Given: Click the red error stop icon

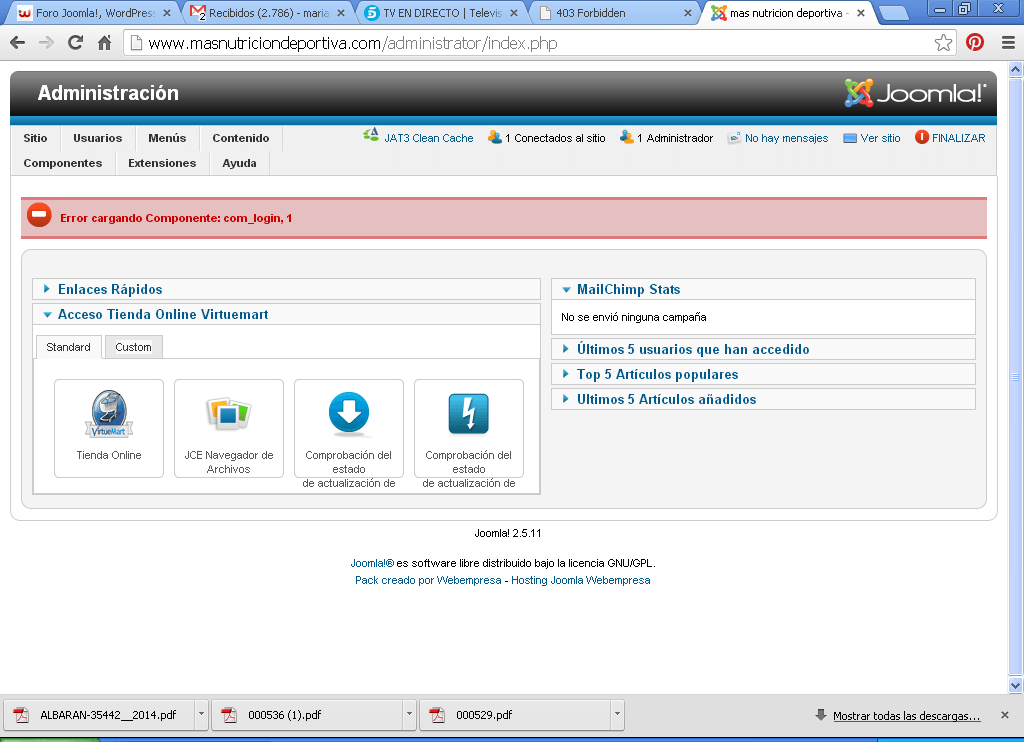Looking at the screenshot, I should click(x=39, y=215).
